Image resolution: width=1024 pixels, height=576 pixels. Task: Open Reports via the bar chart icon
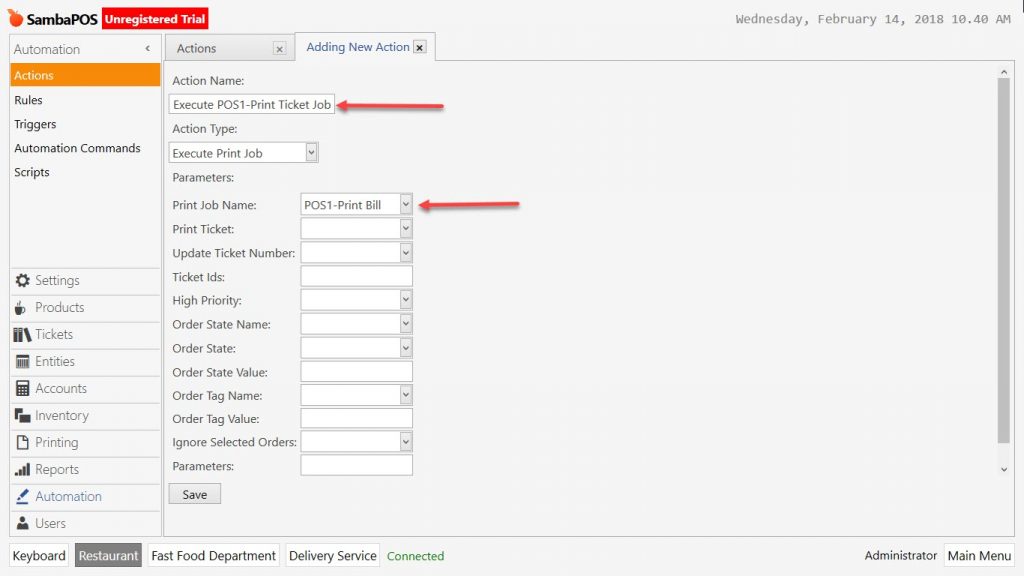click(x=22, y=470)
